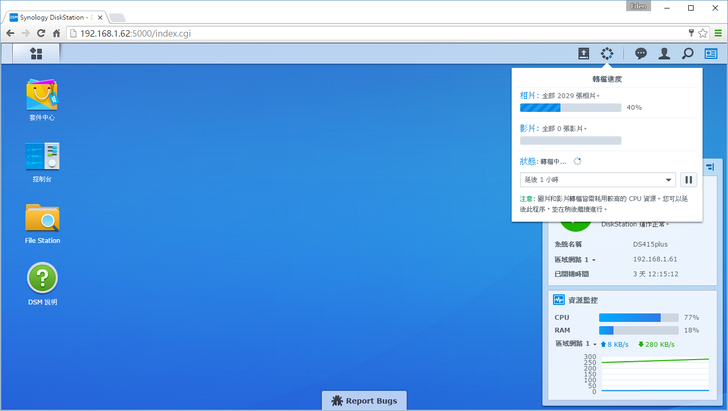Click the CPU 77% value
Viewport: 728px width, 411px height.
[x=691, y=318]
